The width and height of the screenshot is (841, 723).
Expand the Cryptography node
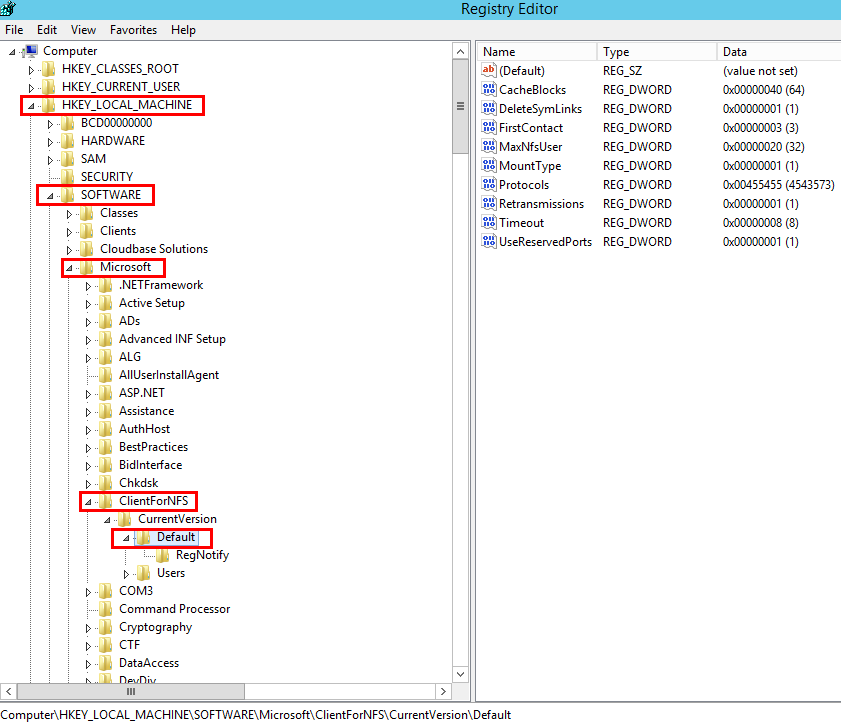pyautogui.click(x=88, y=628)
